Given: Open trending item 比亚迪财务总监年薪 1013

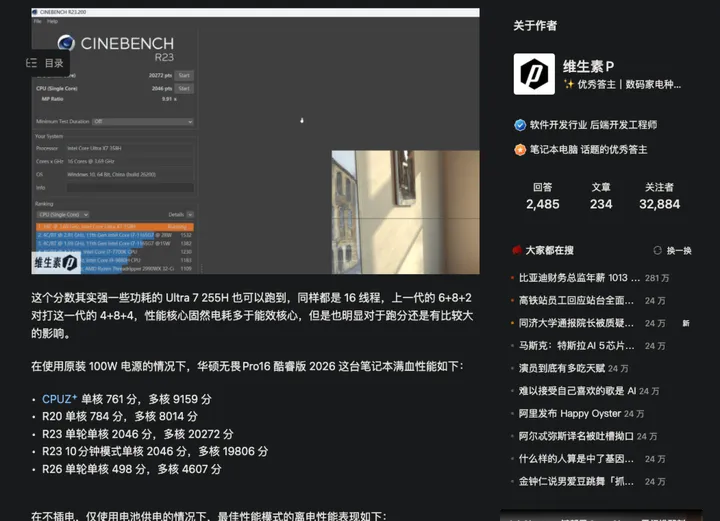Looking at the screenshot, I should 579,278.
